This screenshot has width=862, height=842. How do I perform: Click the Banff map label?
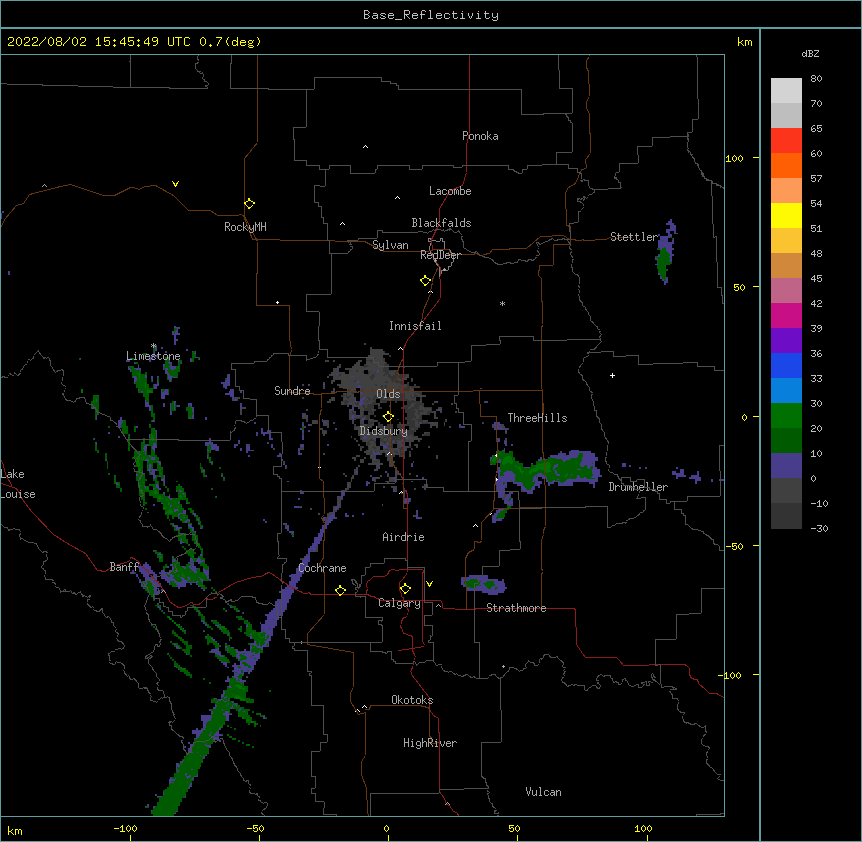point(124,567)
